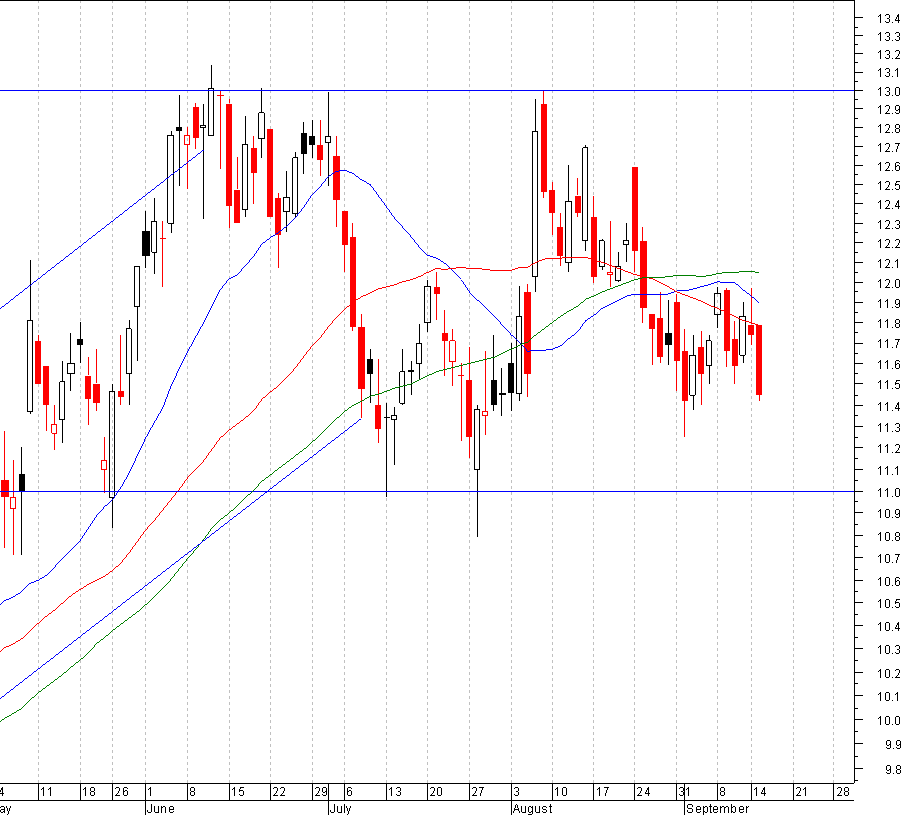Select the date label 22 on time axis
This screenshot has height=815, width=905.
279,791
